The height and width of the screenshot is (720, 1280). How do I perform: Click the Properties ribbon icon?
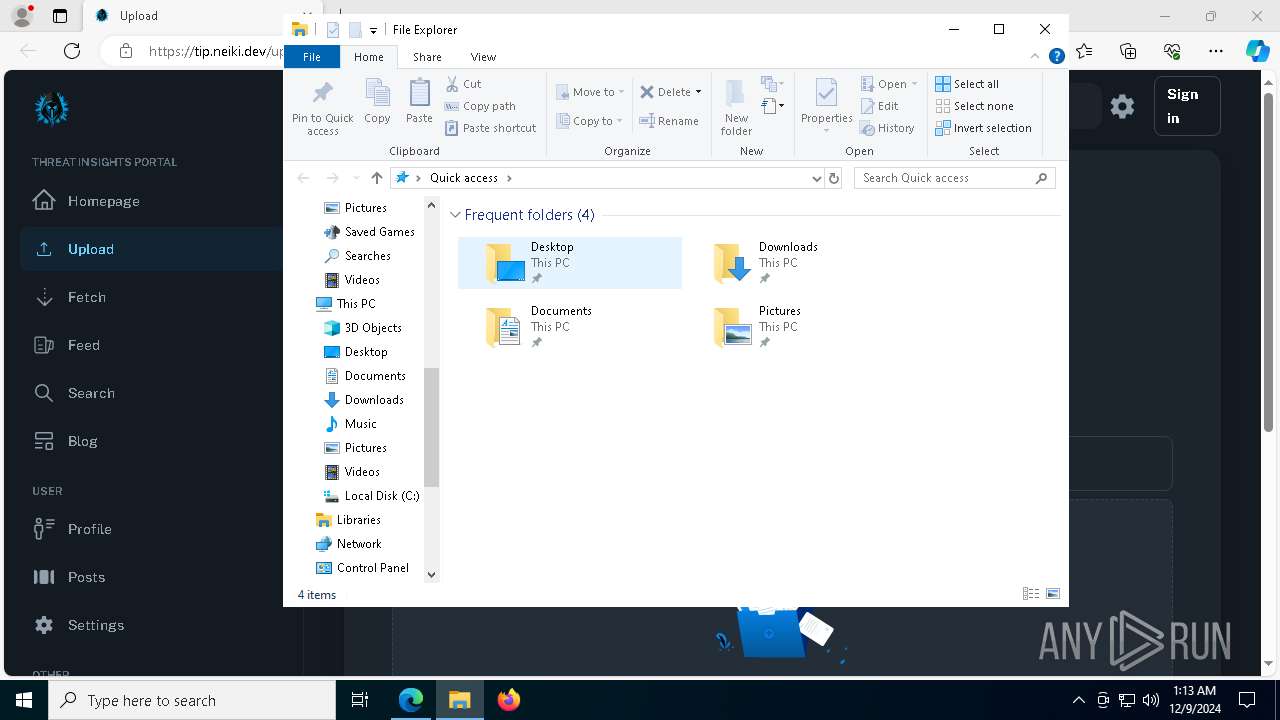pyautogui.click(x=826, y=103)
